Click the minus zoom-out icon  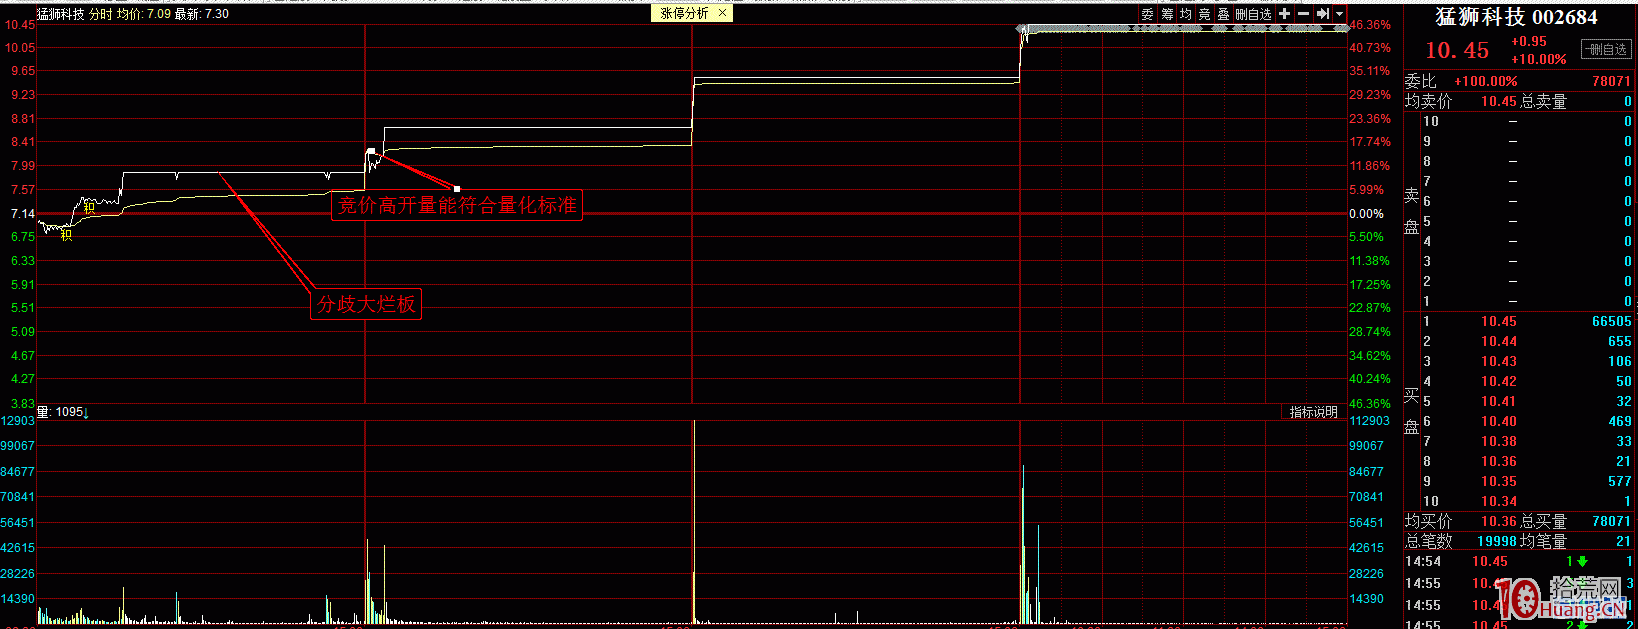pyautogui.click(x=1304, y=14)
